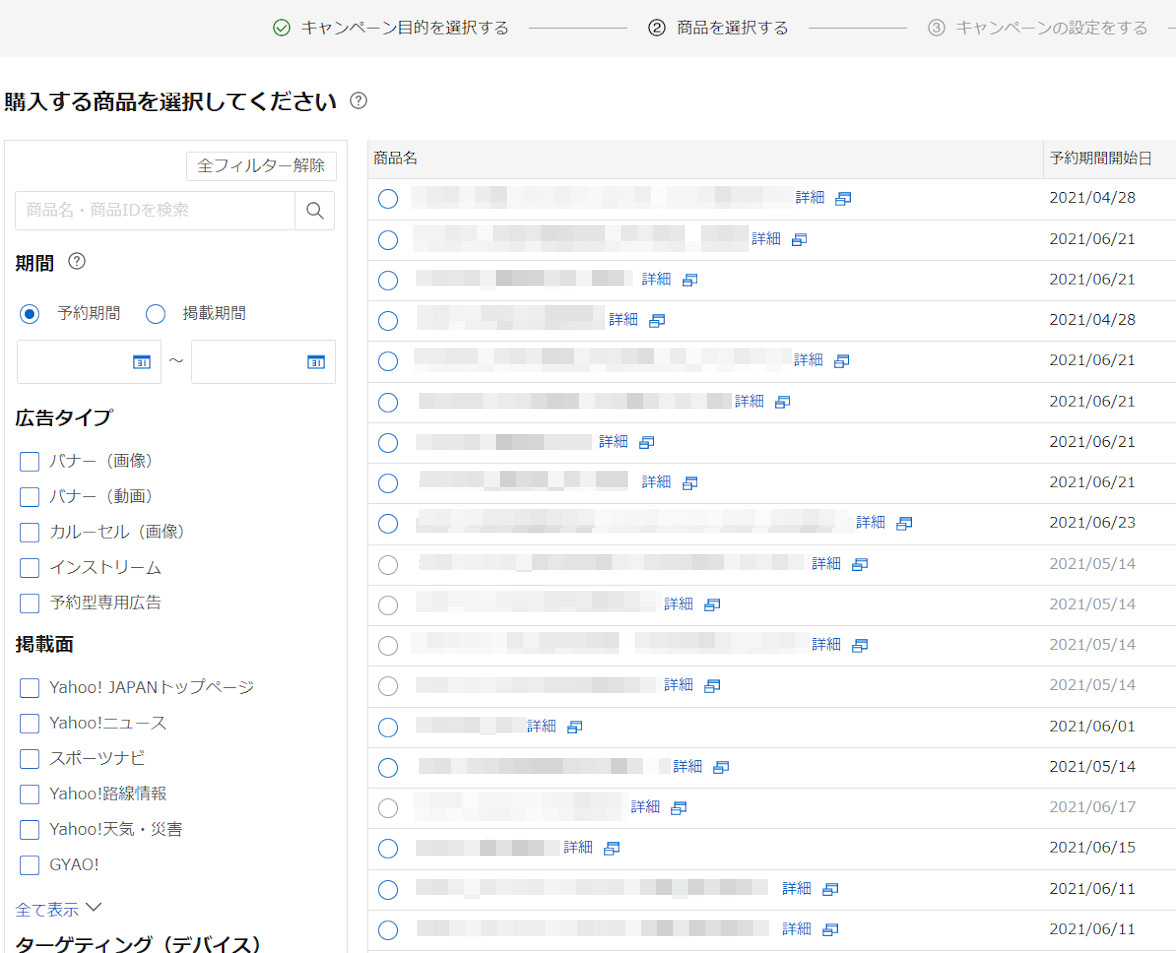Click the 全フィルター解除 button

click(261, 166)
